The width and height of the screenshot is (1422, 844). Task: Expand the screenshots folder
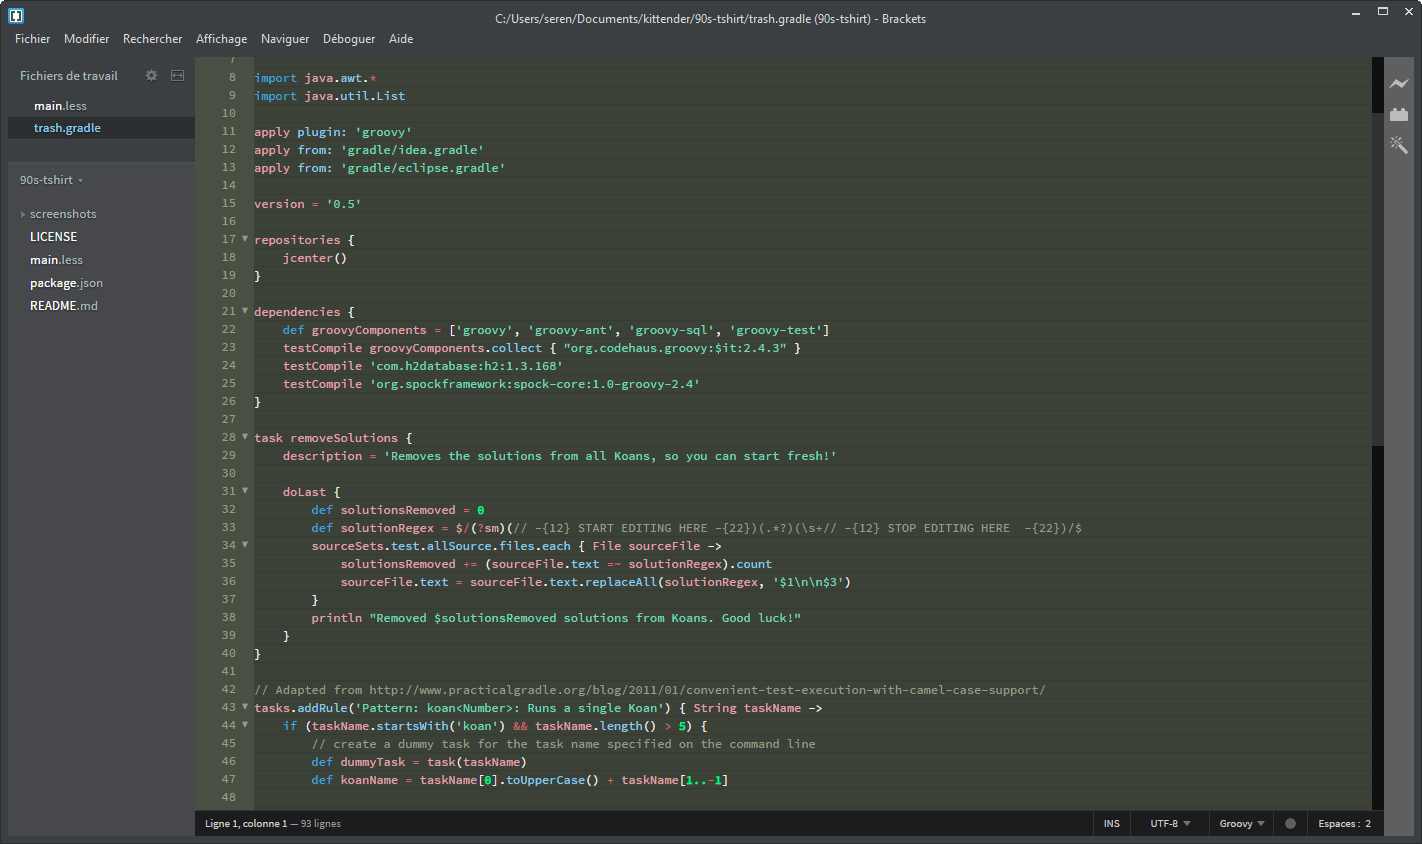(23, 213)
